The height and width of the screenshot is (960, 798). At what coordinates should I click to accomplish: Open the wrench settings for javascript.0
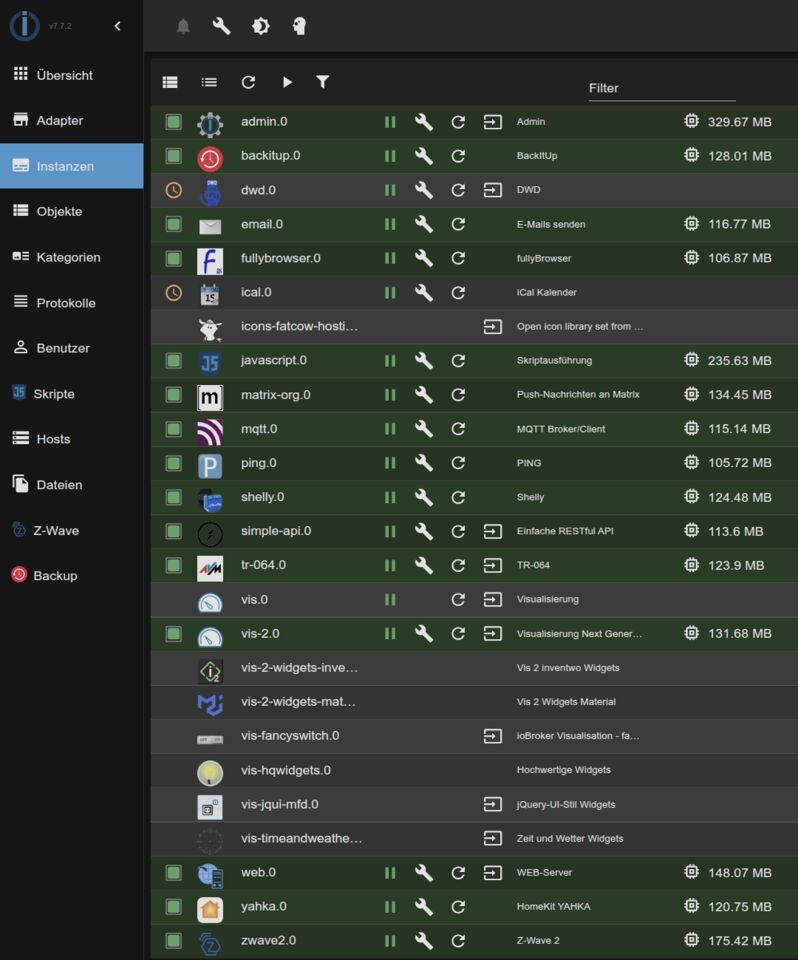424,361
